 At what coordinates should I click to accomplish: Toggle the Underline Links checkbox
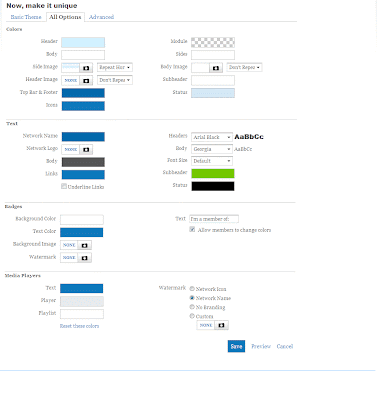coord(64,186)
